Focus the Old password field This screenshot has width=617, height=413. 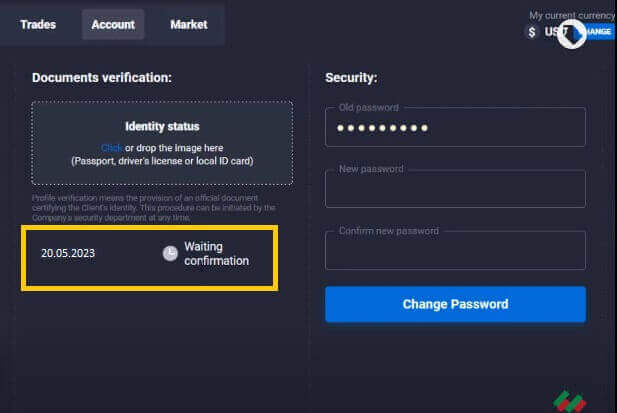tap(455, 127)
